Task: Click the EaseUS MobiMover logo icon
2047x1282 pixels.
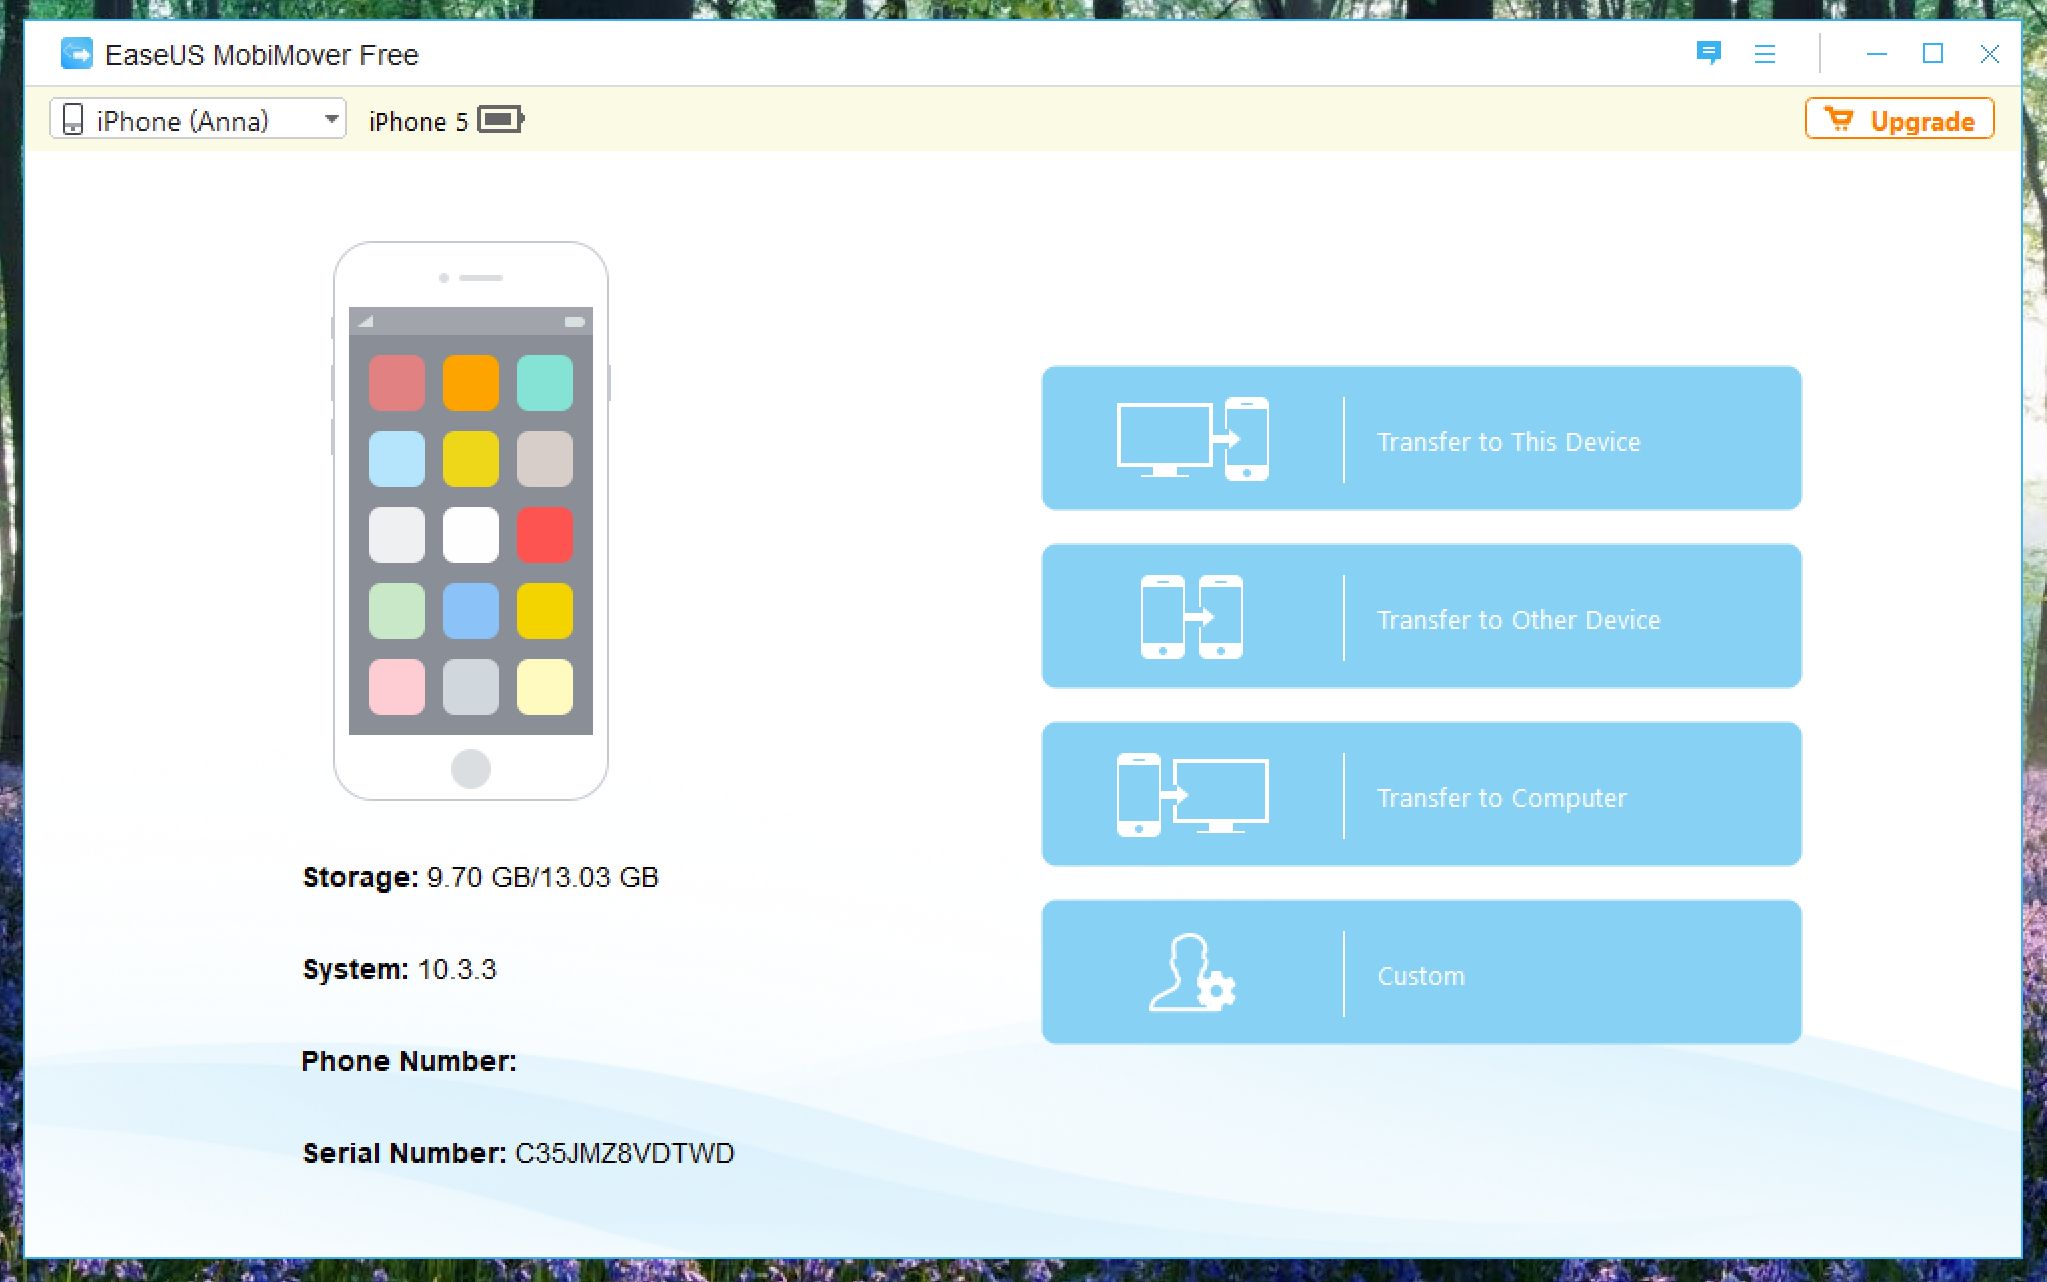Action: point(76,54)
